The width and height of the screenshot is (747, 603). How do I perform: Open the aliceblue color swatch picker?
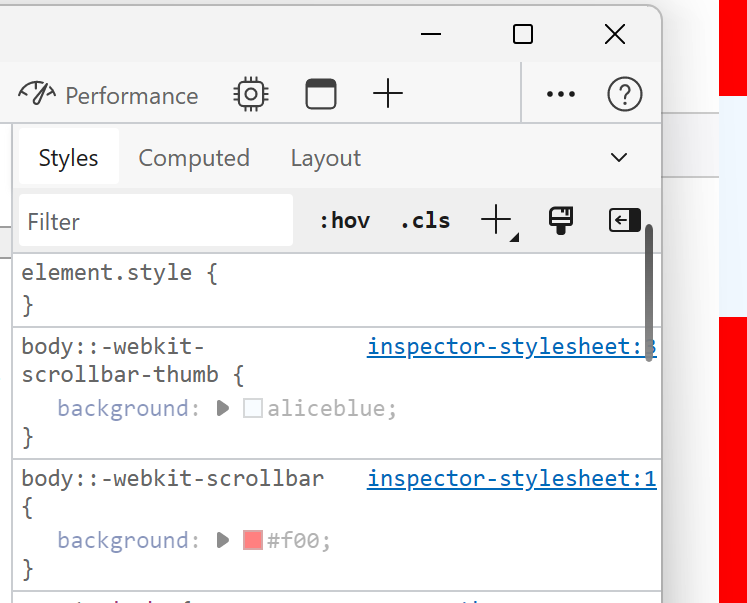(252, 408)
